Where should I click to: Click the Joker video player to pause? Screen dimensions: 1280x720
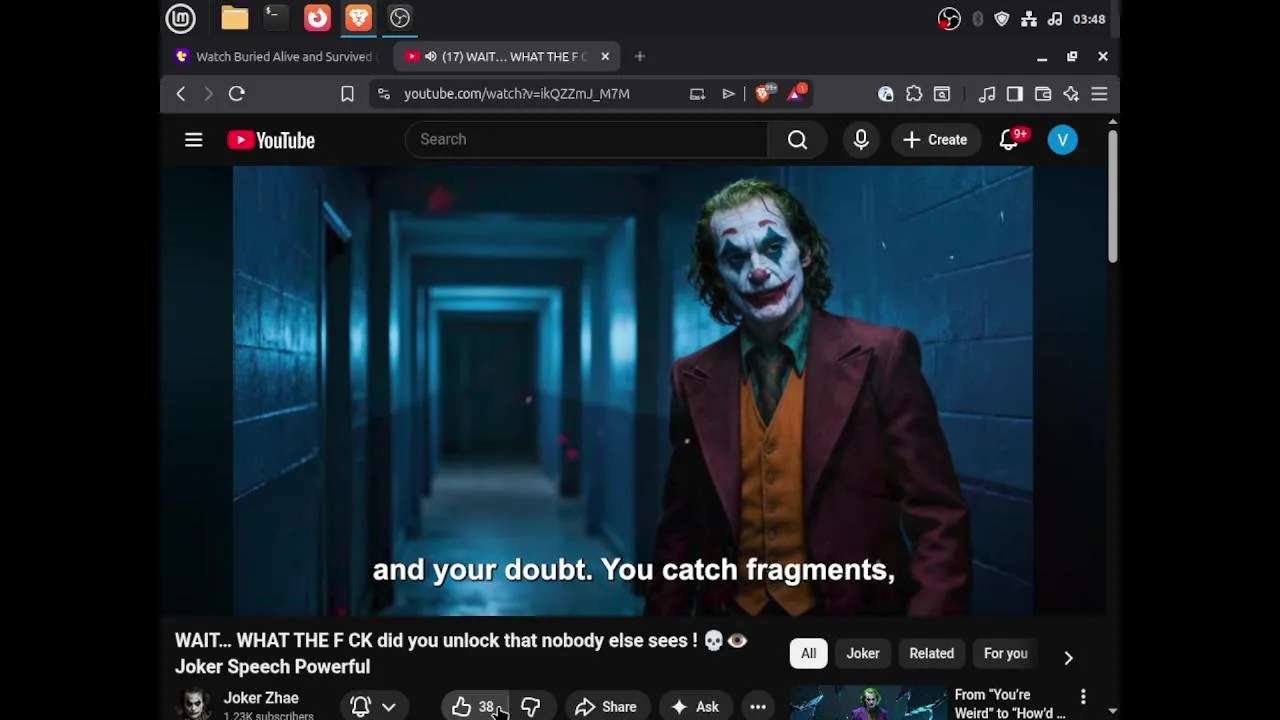click(633, 390)
